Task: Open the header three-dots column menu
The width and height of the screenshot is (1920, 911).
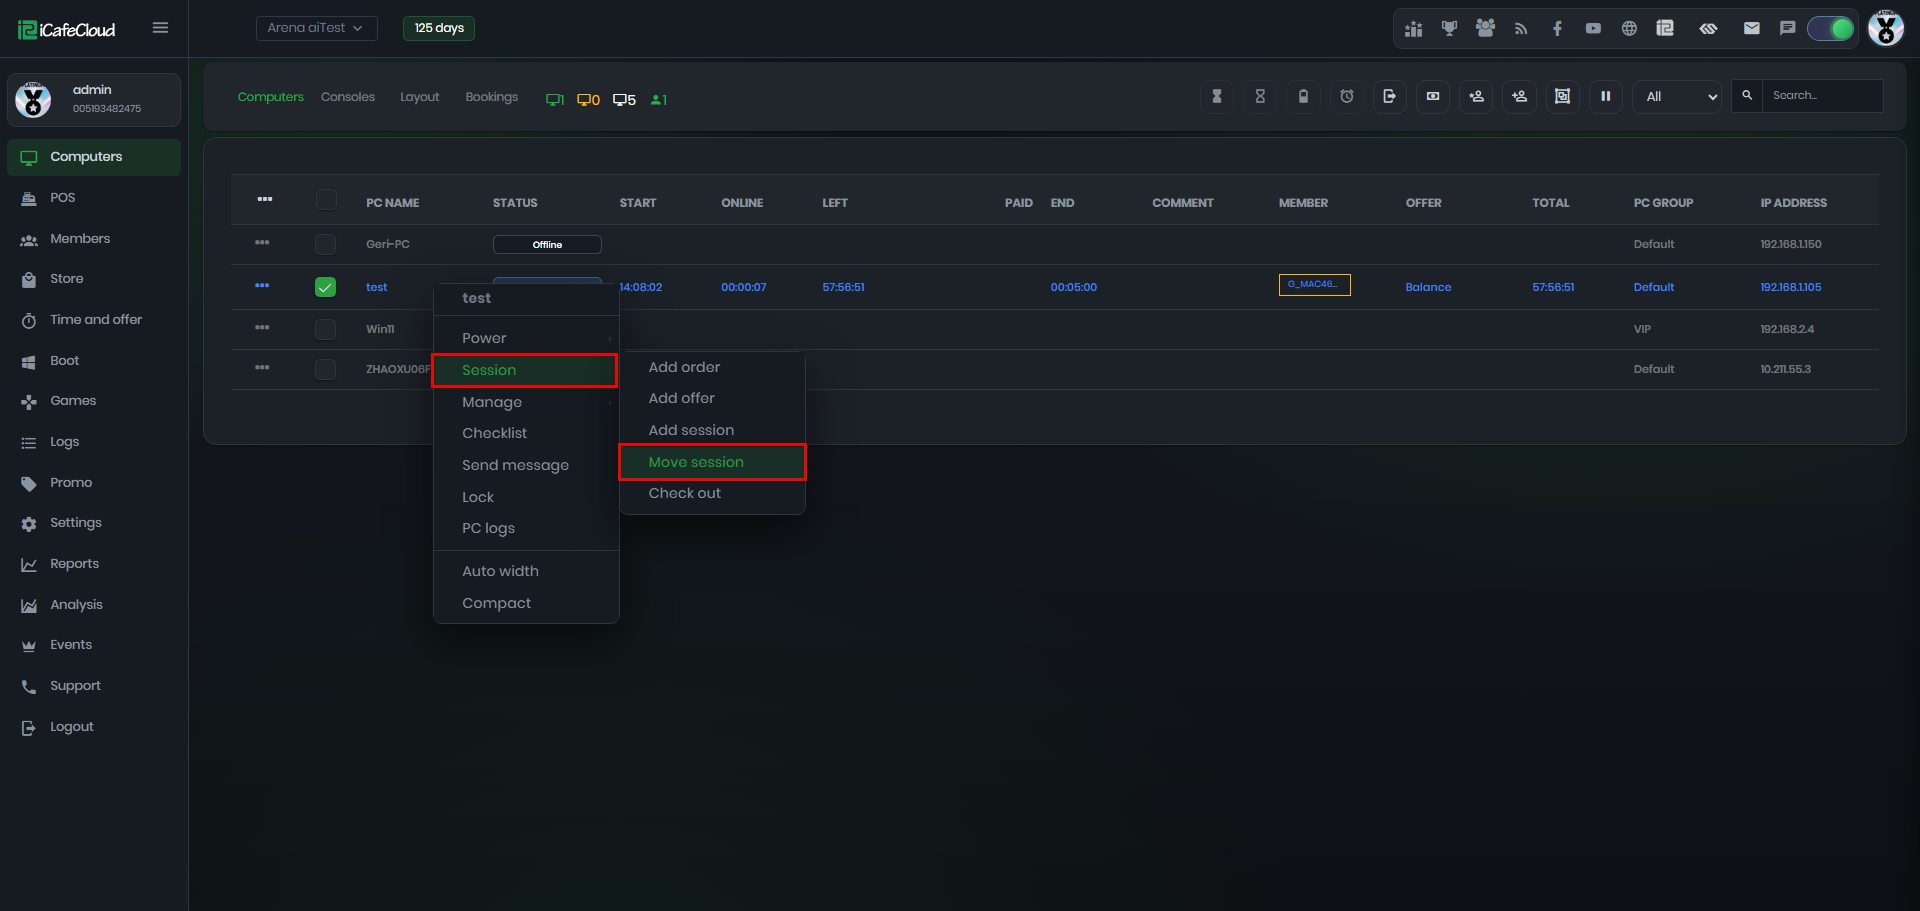Action: pyautogui.click(x=265, y=200)
